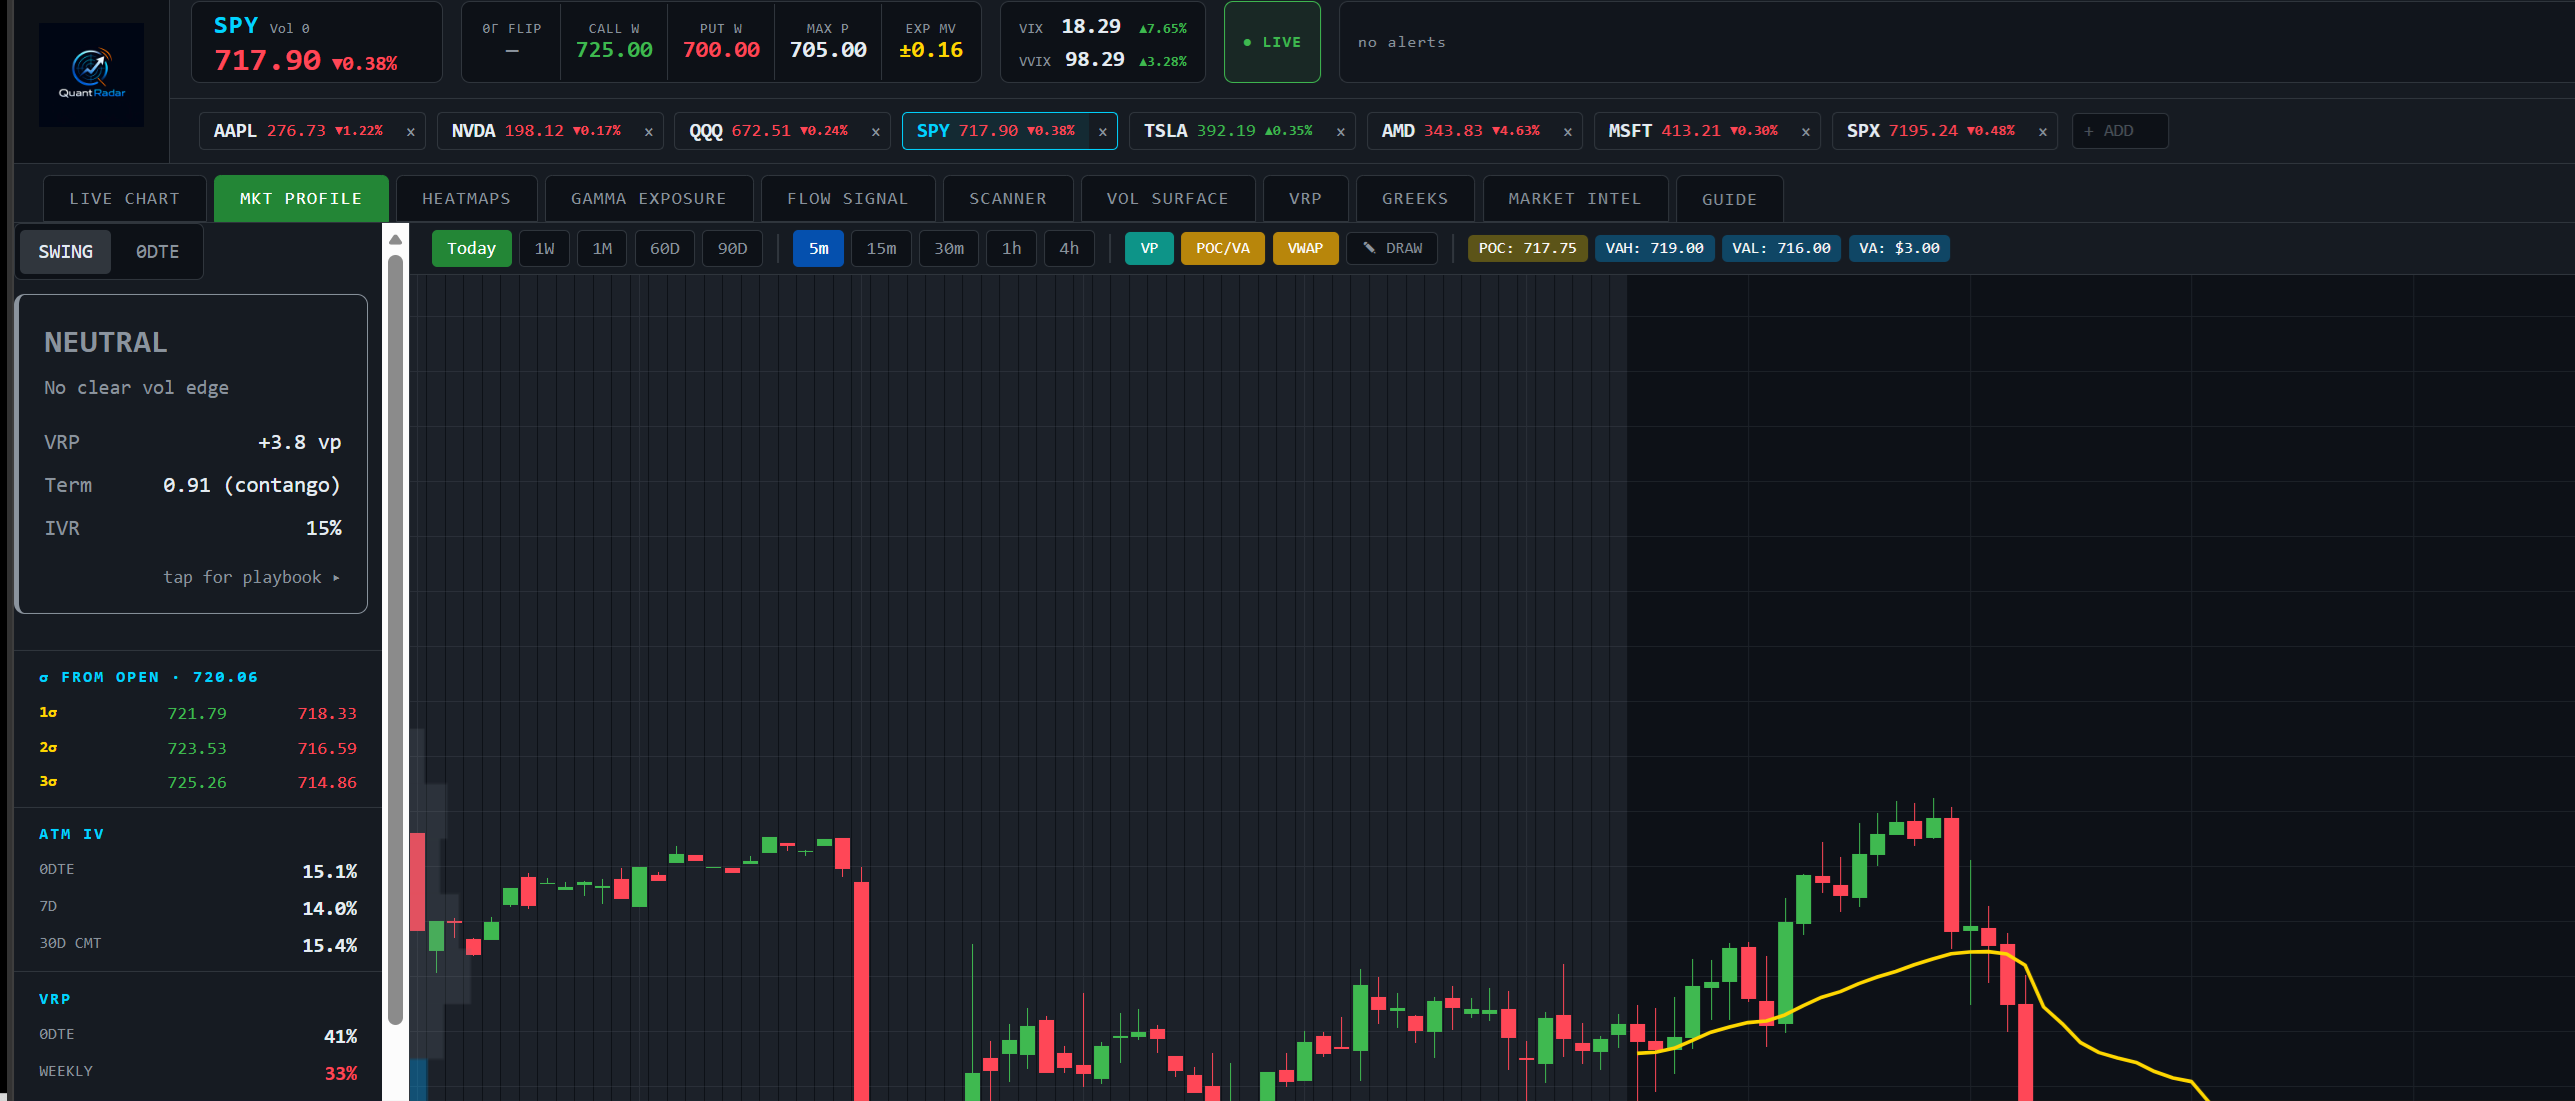Click the VAH: 719.00 badge
Screen dimensions: 2575x1101
[x=1654, y=249]
